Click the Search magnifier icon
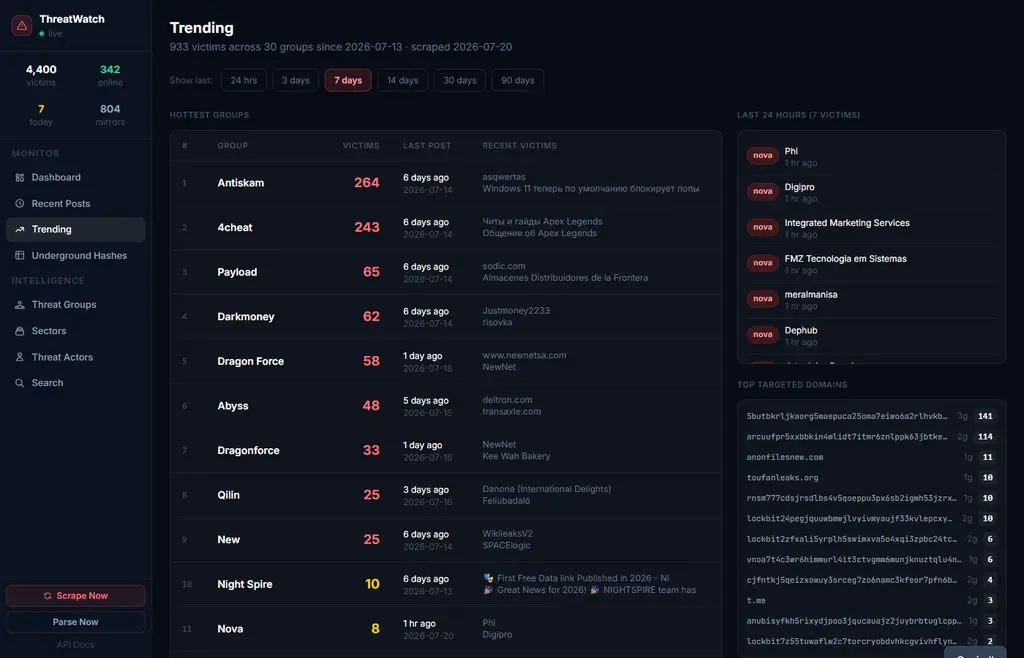Image resolution: width=1024 pixels, height=658 pixels. click(x=20, y=383)
